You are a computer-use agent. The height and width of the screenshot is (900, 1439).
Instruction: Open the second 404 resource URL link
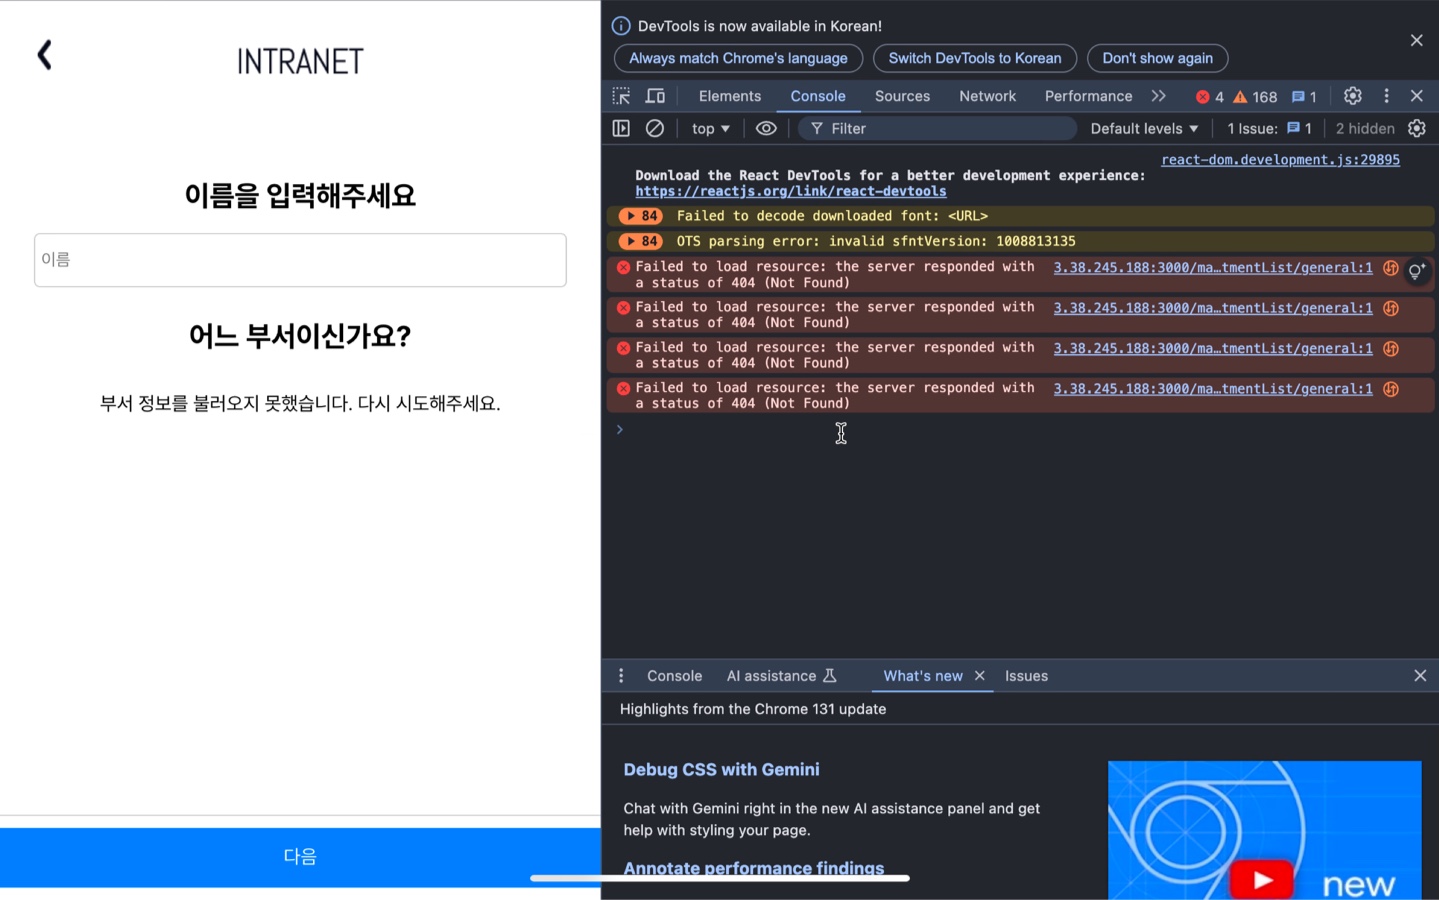(1213, 308)
